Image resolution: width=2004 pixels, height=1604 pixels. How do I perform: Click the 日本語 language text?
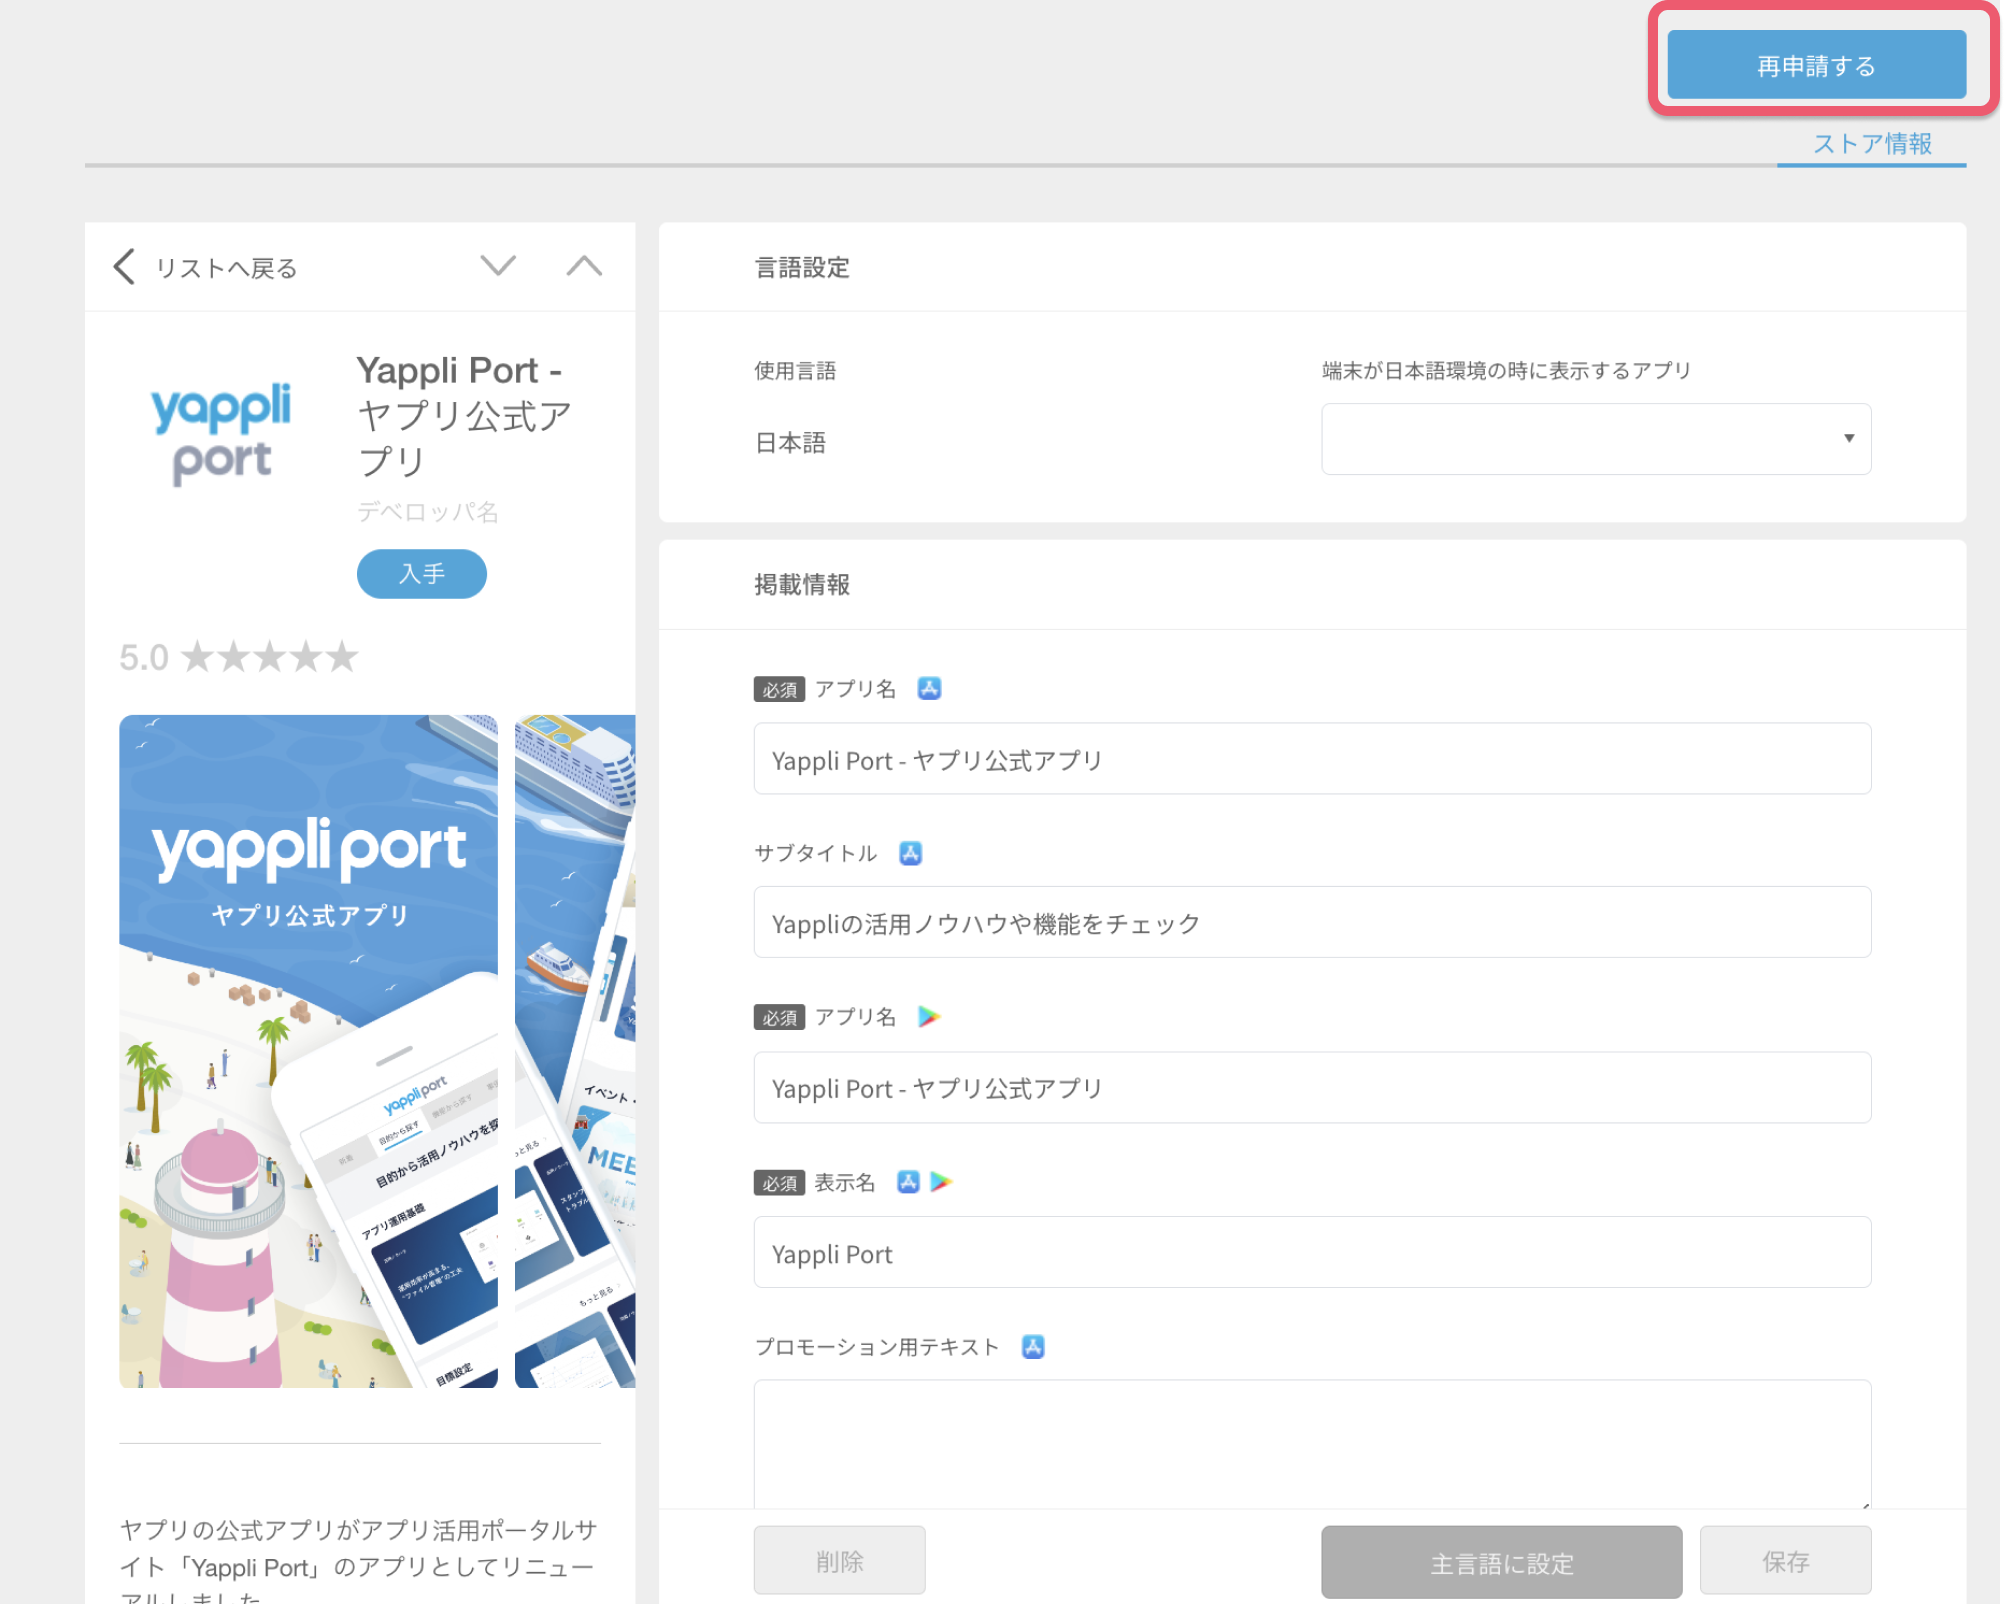coord(790,443)
